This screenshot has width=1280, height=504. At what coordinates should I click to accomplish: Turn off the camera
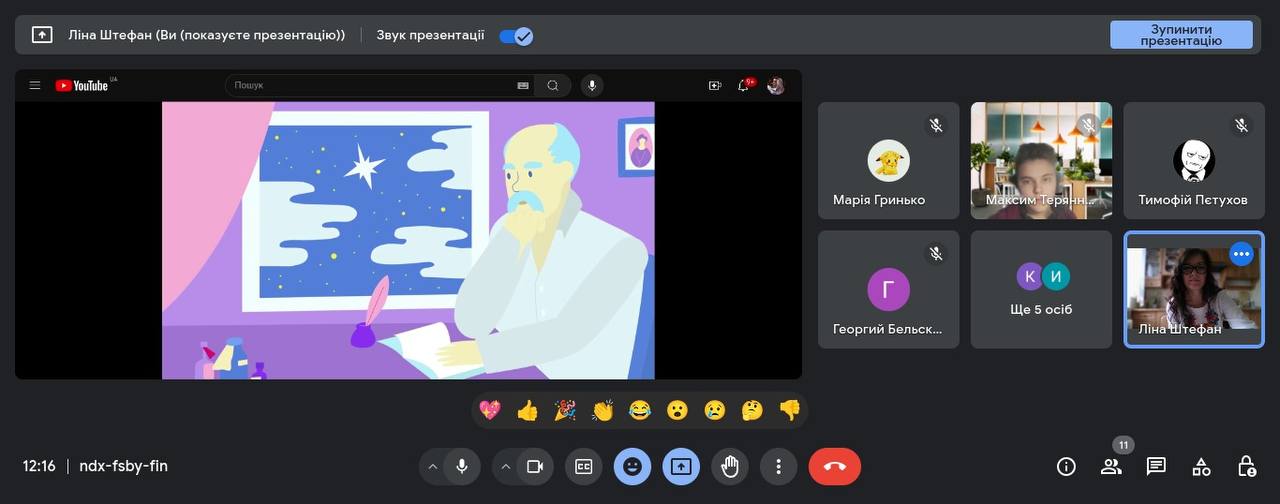point(534,466)
